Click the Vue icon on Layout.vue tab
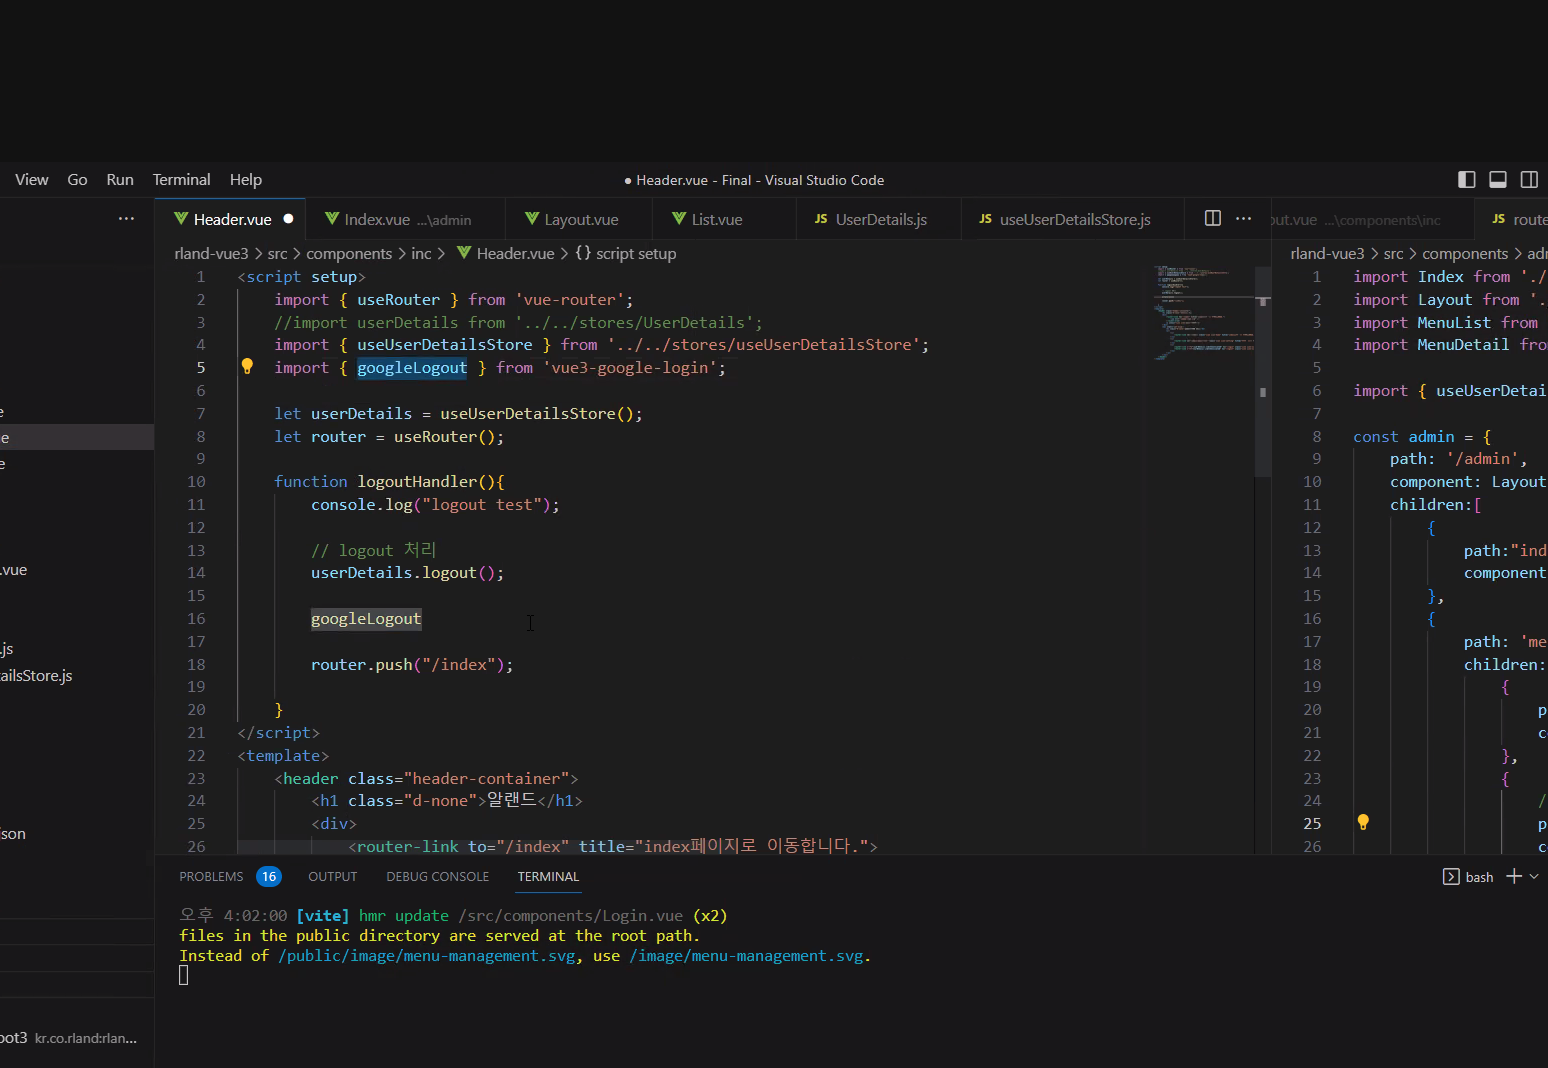This screenshot has width=1548, height=1068. (532, 219)
